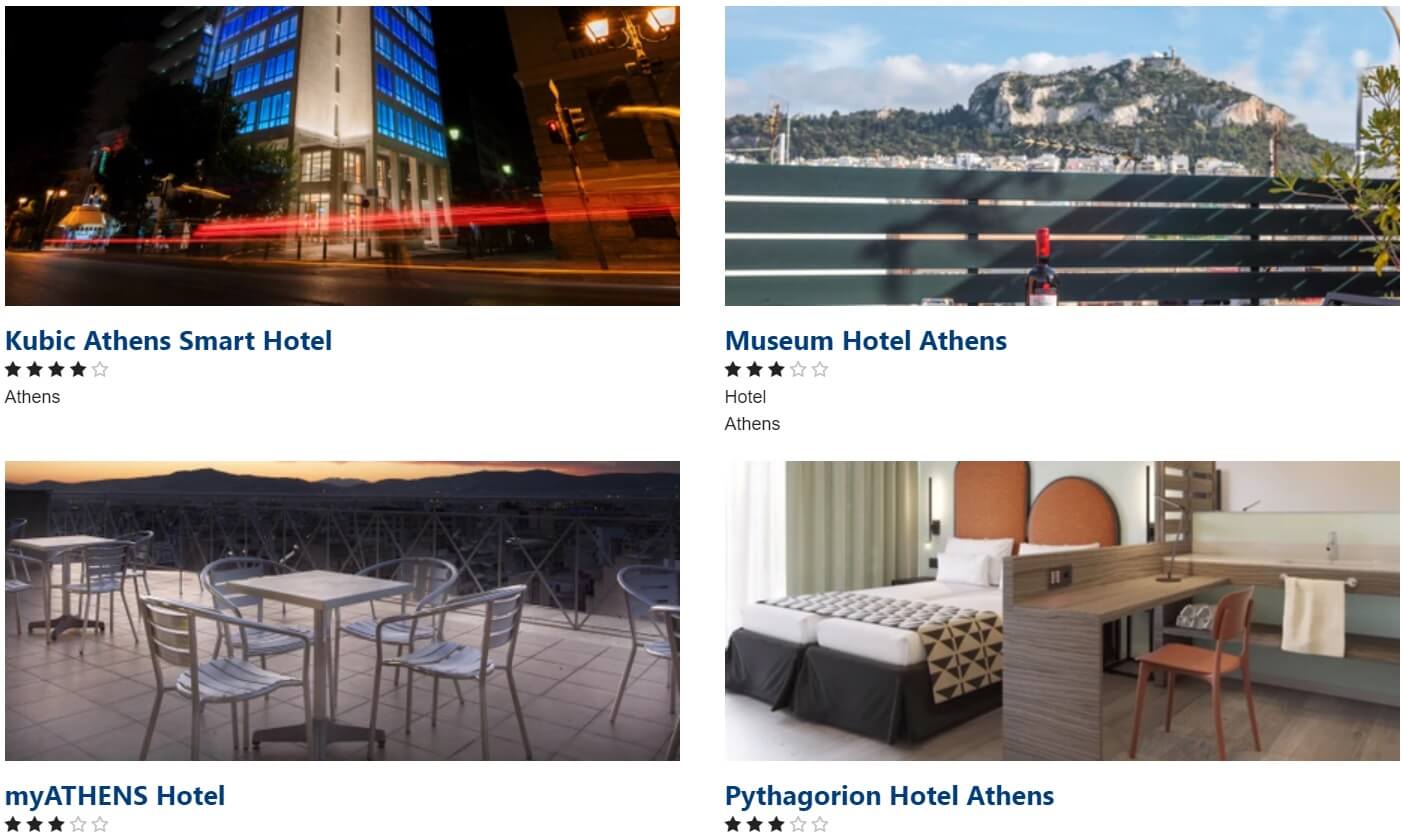Click the fourth filled star under Kubic Athens

point(78,369)
